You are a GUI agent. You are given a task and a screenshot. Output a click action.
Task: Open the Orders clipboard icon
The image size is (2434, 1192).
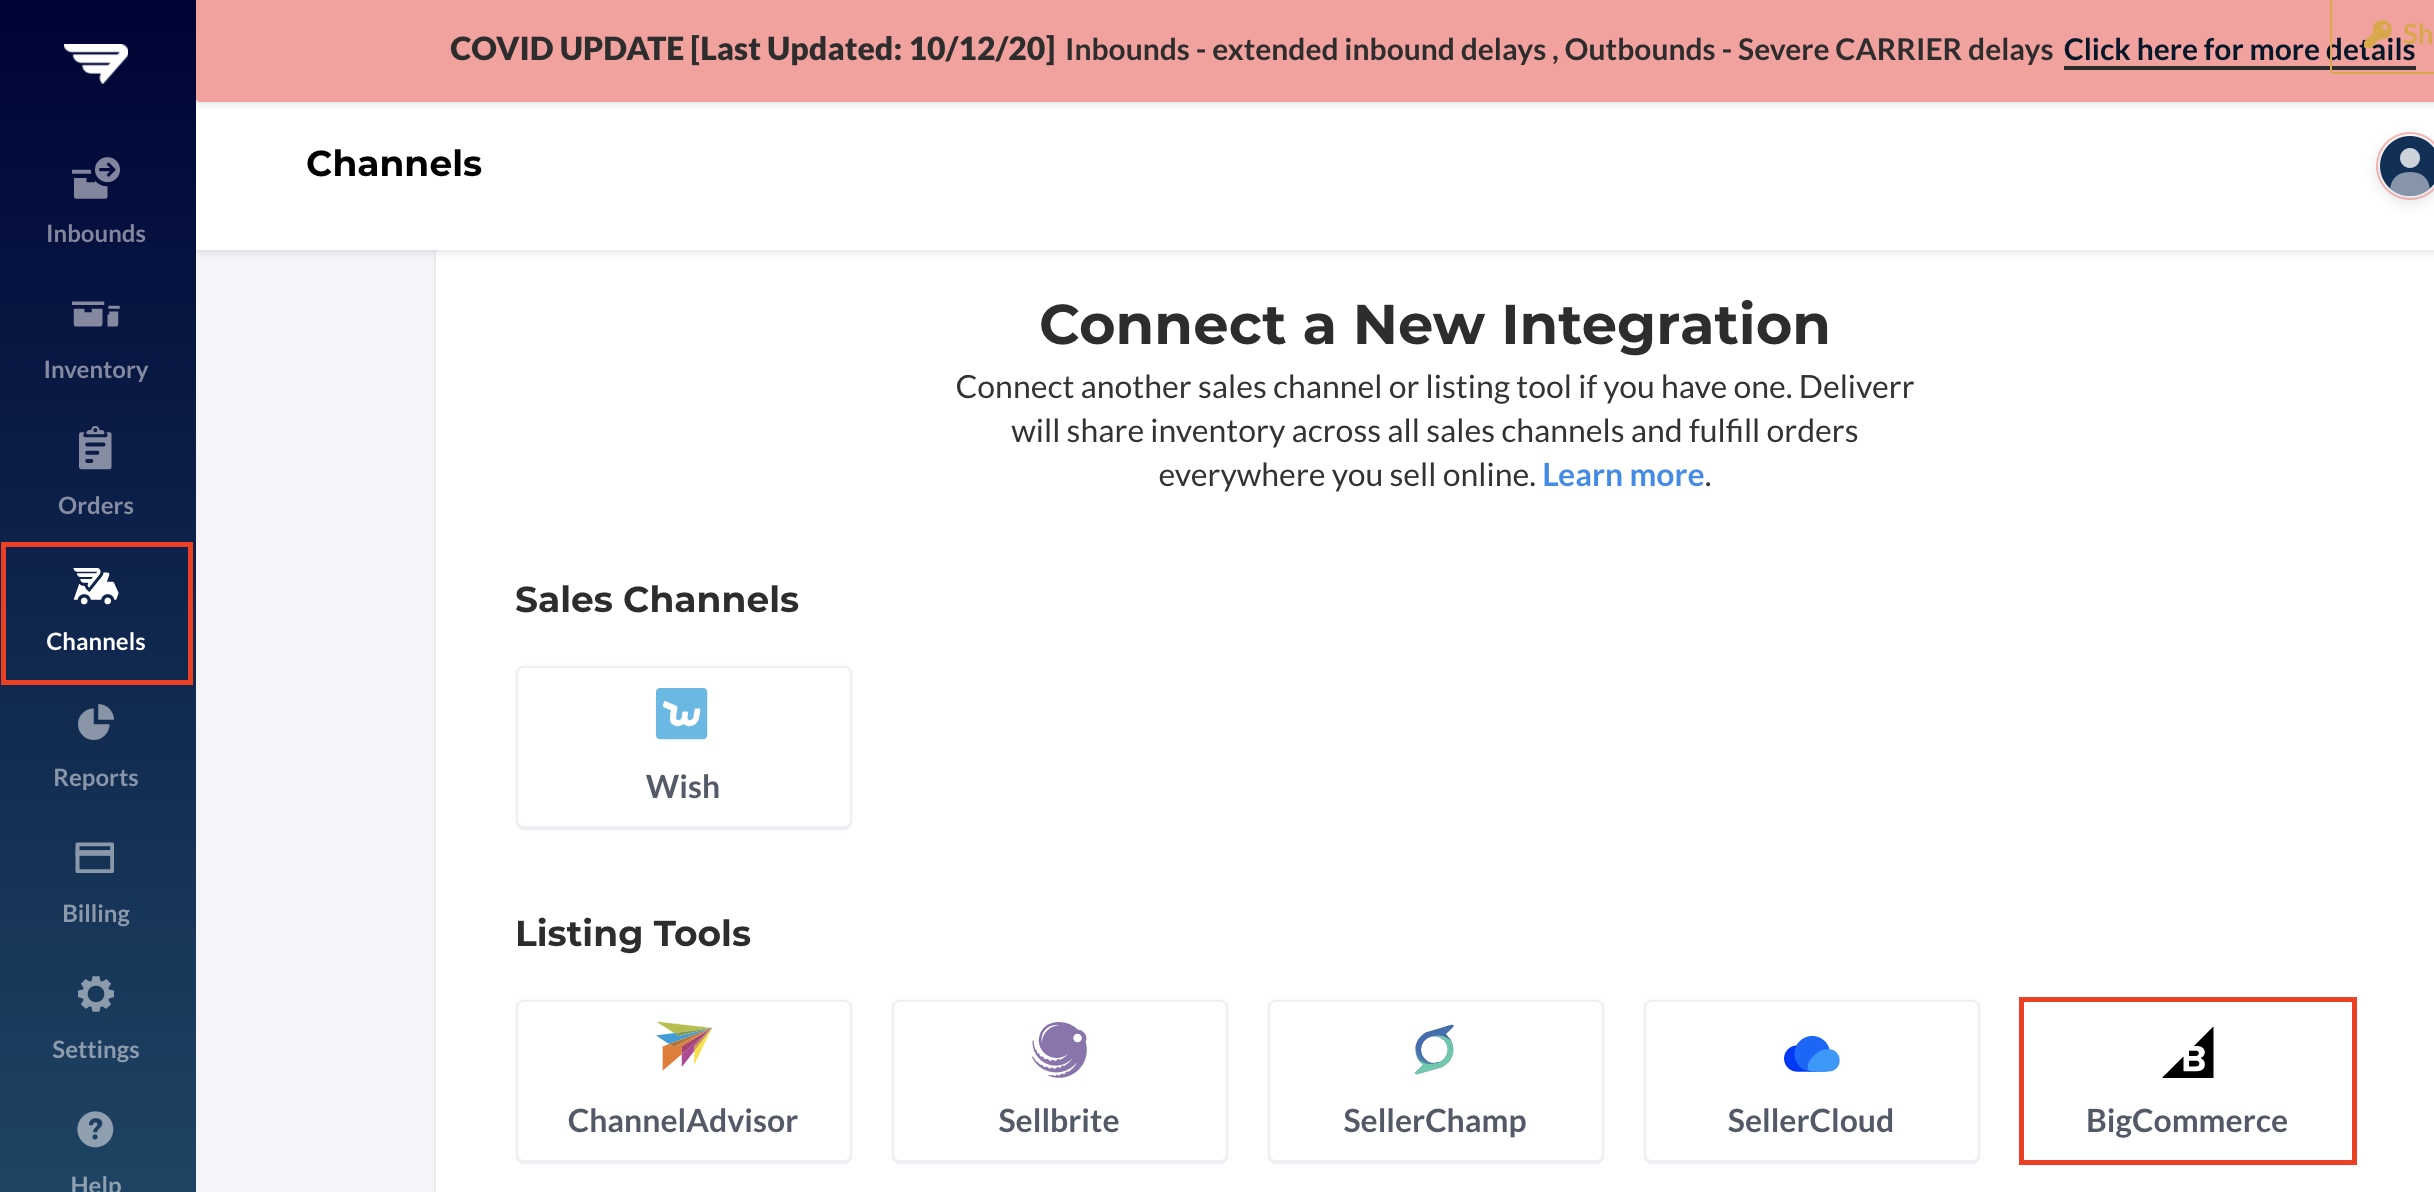click(x=96, y=449)
